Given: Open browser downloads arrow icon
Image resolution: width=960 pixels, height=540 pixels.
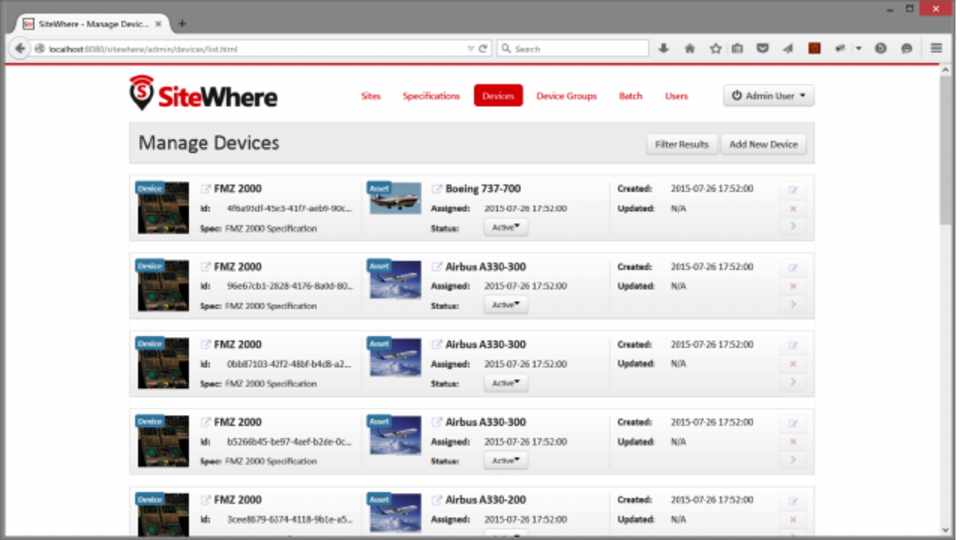Looking at the screenshot, I should point(663,48).
